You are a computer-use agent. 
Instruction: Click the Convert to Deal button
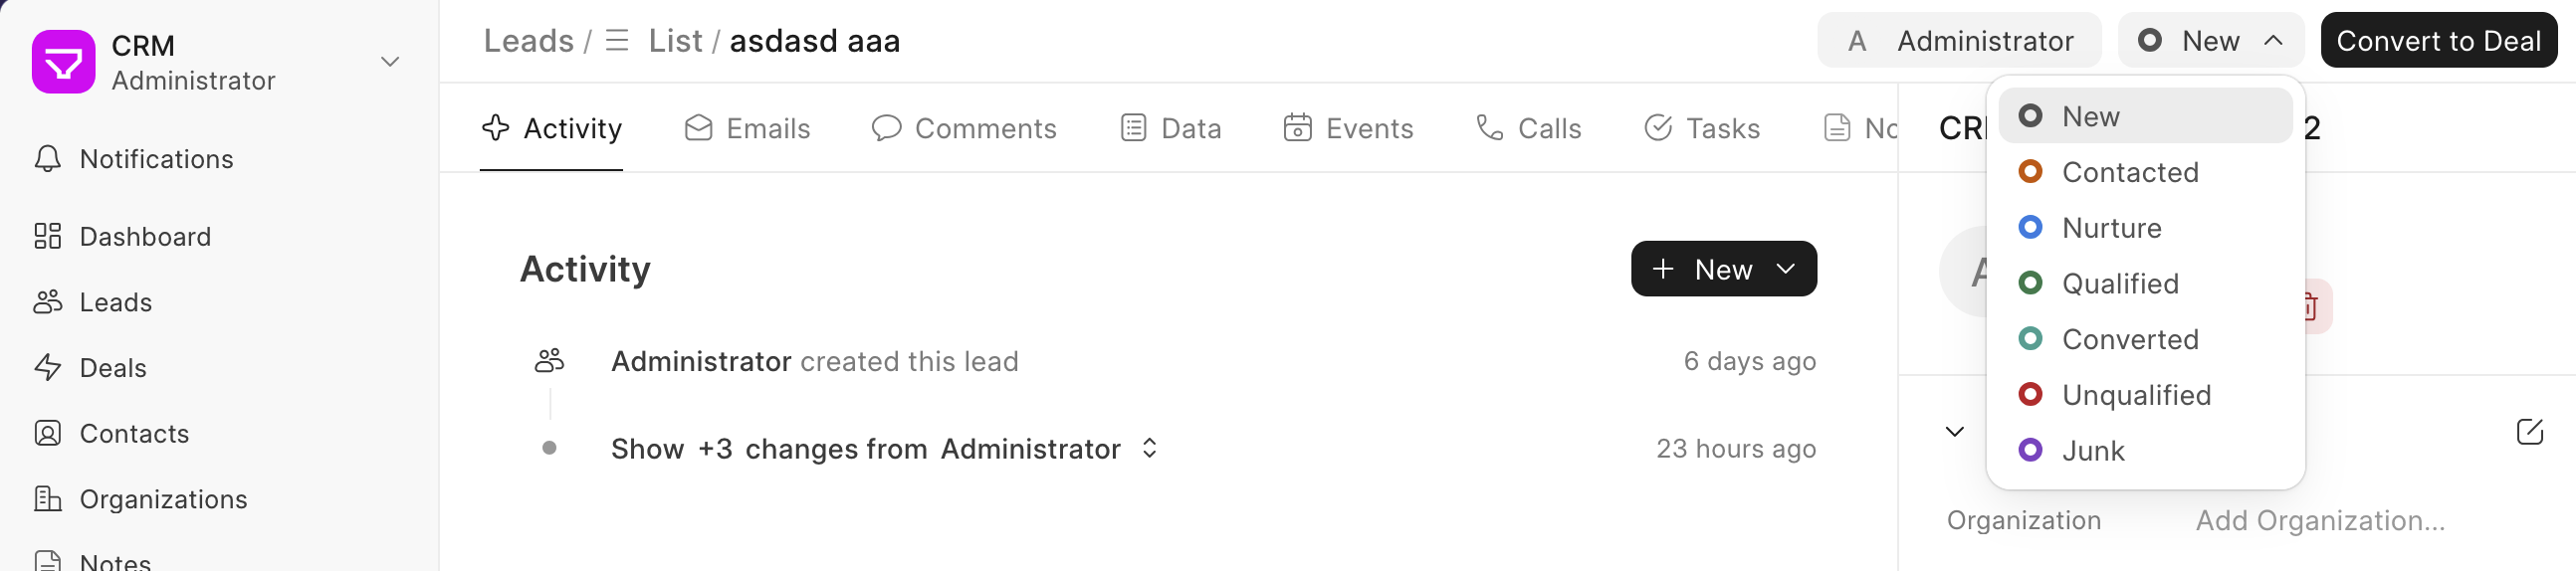tap(2438, 41)
